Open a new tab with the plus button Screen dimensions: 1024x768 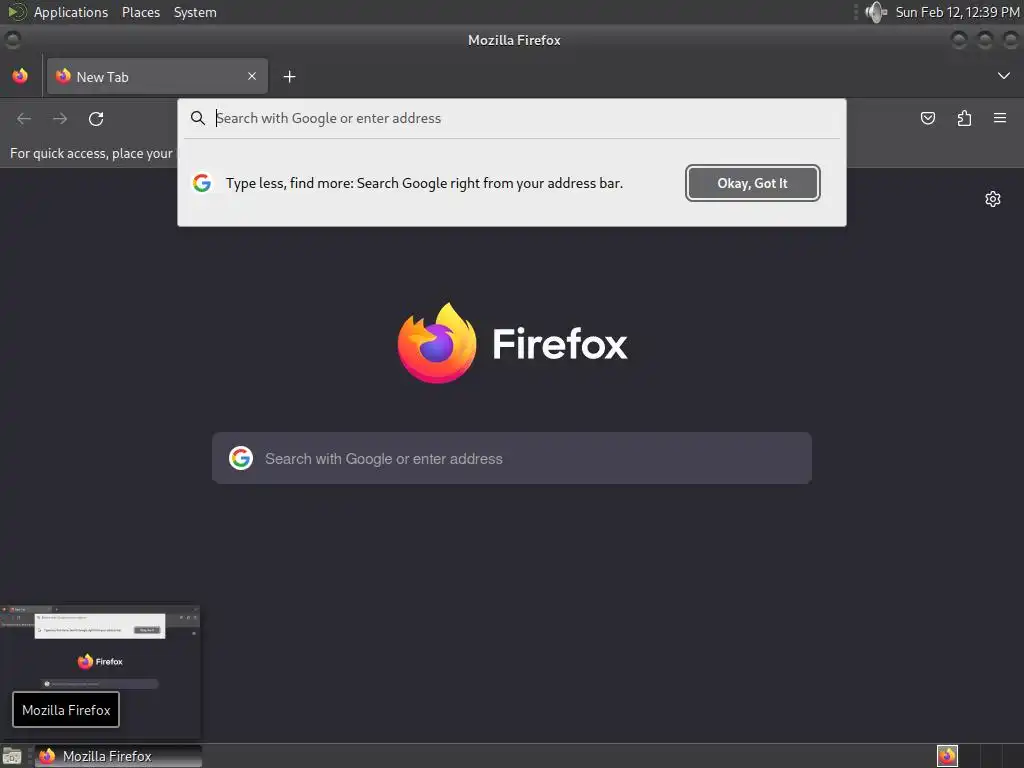point(289,77)
